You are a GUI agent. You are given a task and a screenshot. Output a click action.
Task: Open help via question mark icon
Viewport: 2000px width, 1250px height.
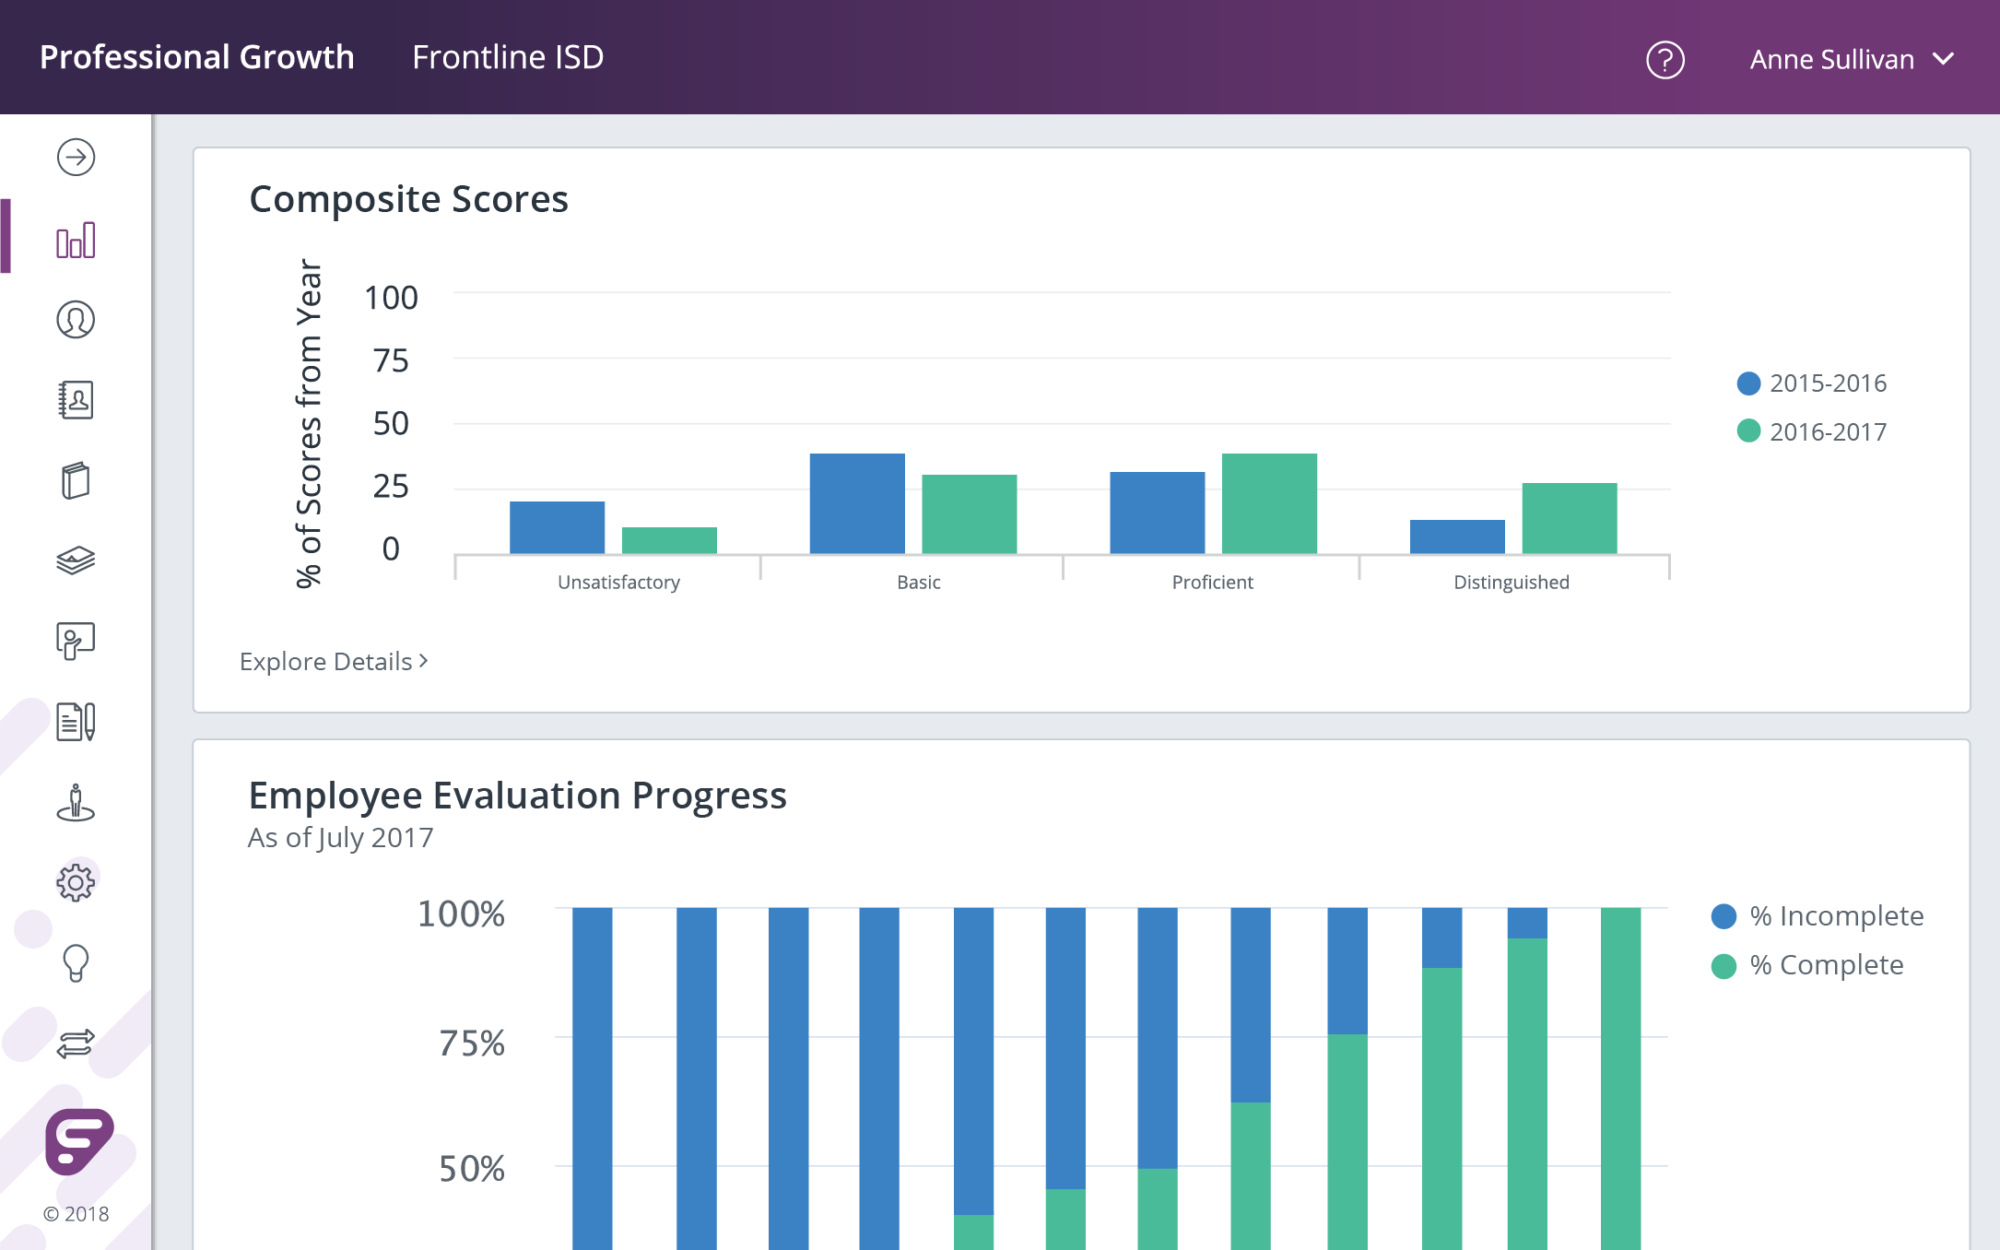[x=1665, y=60]
